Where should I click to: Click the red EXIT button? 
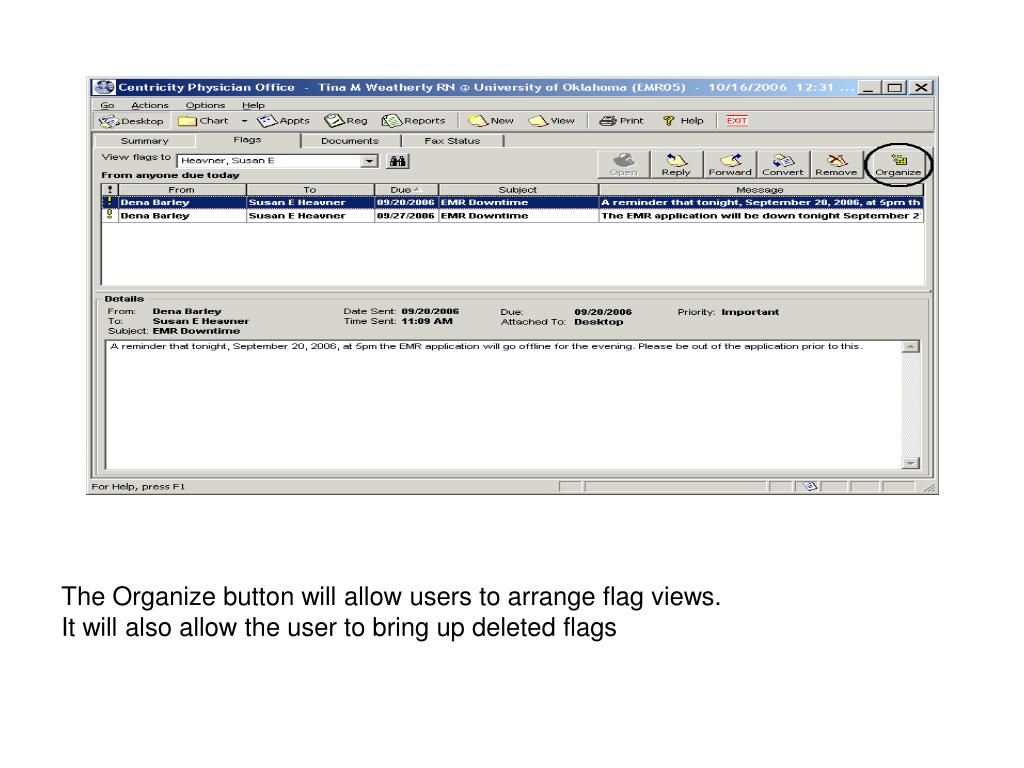(x=737, y=121)
